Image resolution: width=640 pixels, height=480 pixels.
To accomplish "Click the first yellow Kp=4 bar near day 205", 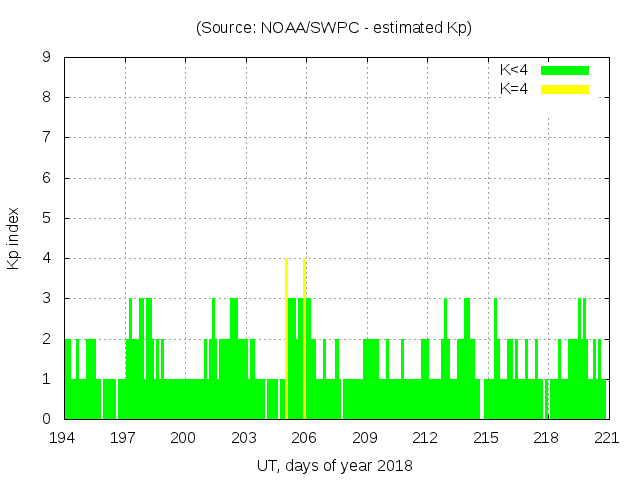I will [286, 338].
